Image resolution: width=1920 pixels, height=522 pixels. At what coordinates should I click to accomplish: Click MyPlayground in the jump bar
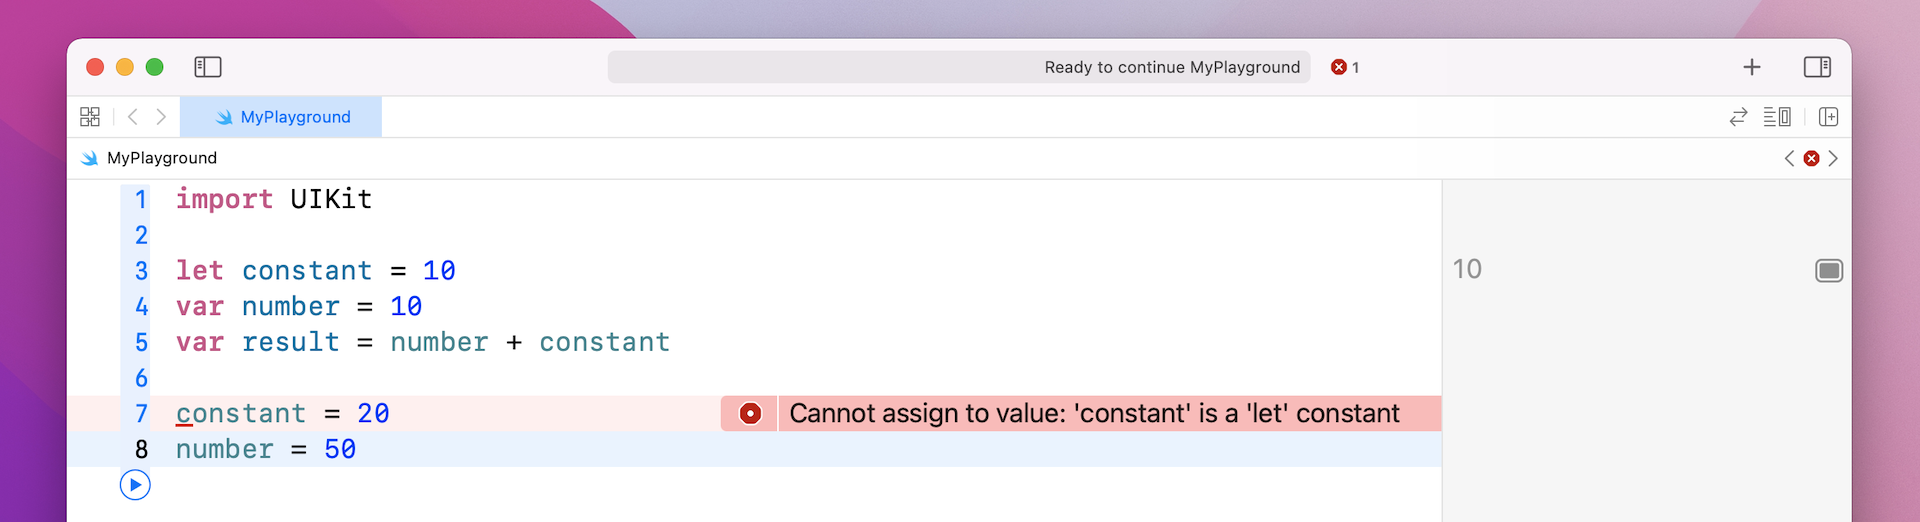(161, 158)
